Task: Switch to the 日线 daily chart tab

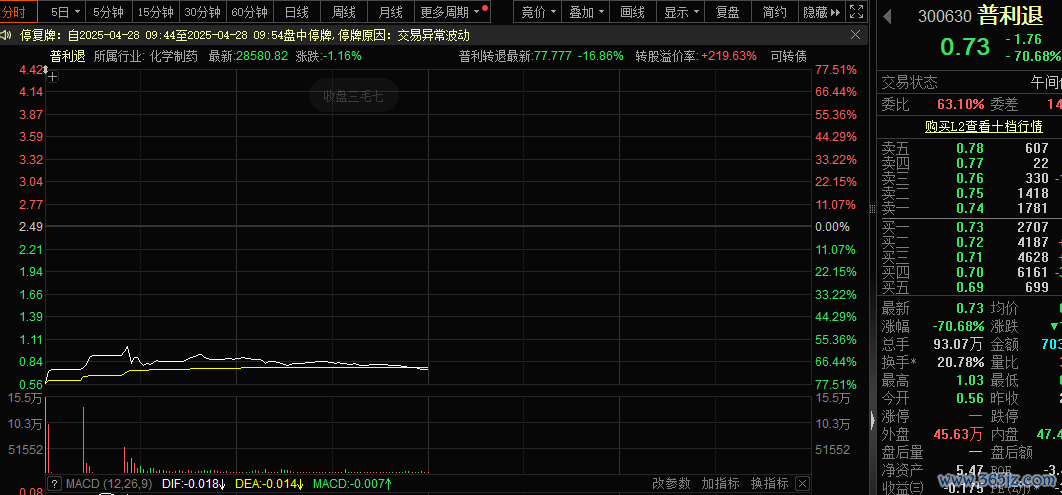Action: [x=296, y=12]
